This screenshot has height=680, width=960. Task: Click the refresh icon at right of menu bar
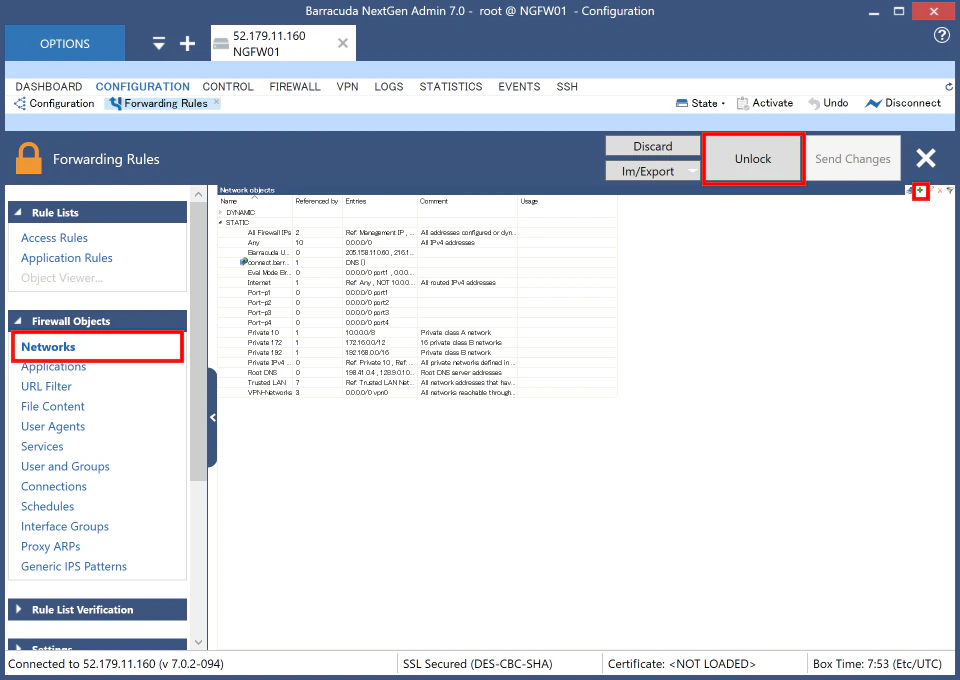pos(948,87)
